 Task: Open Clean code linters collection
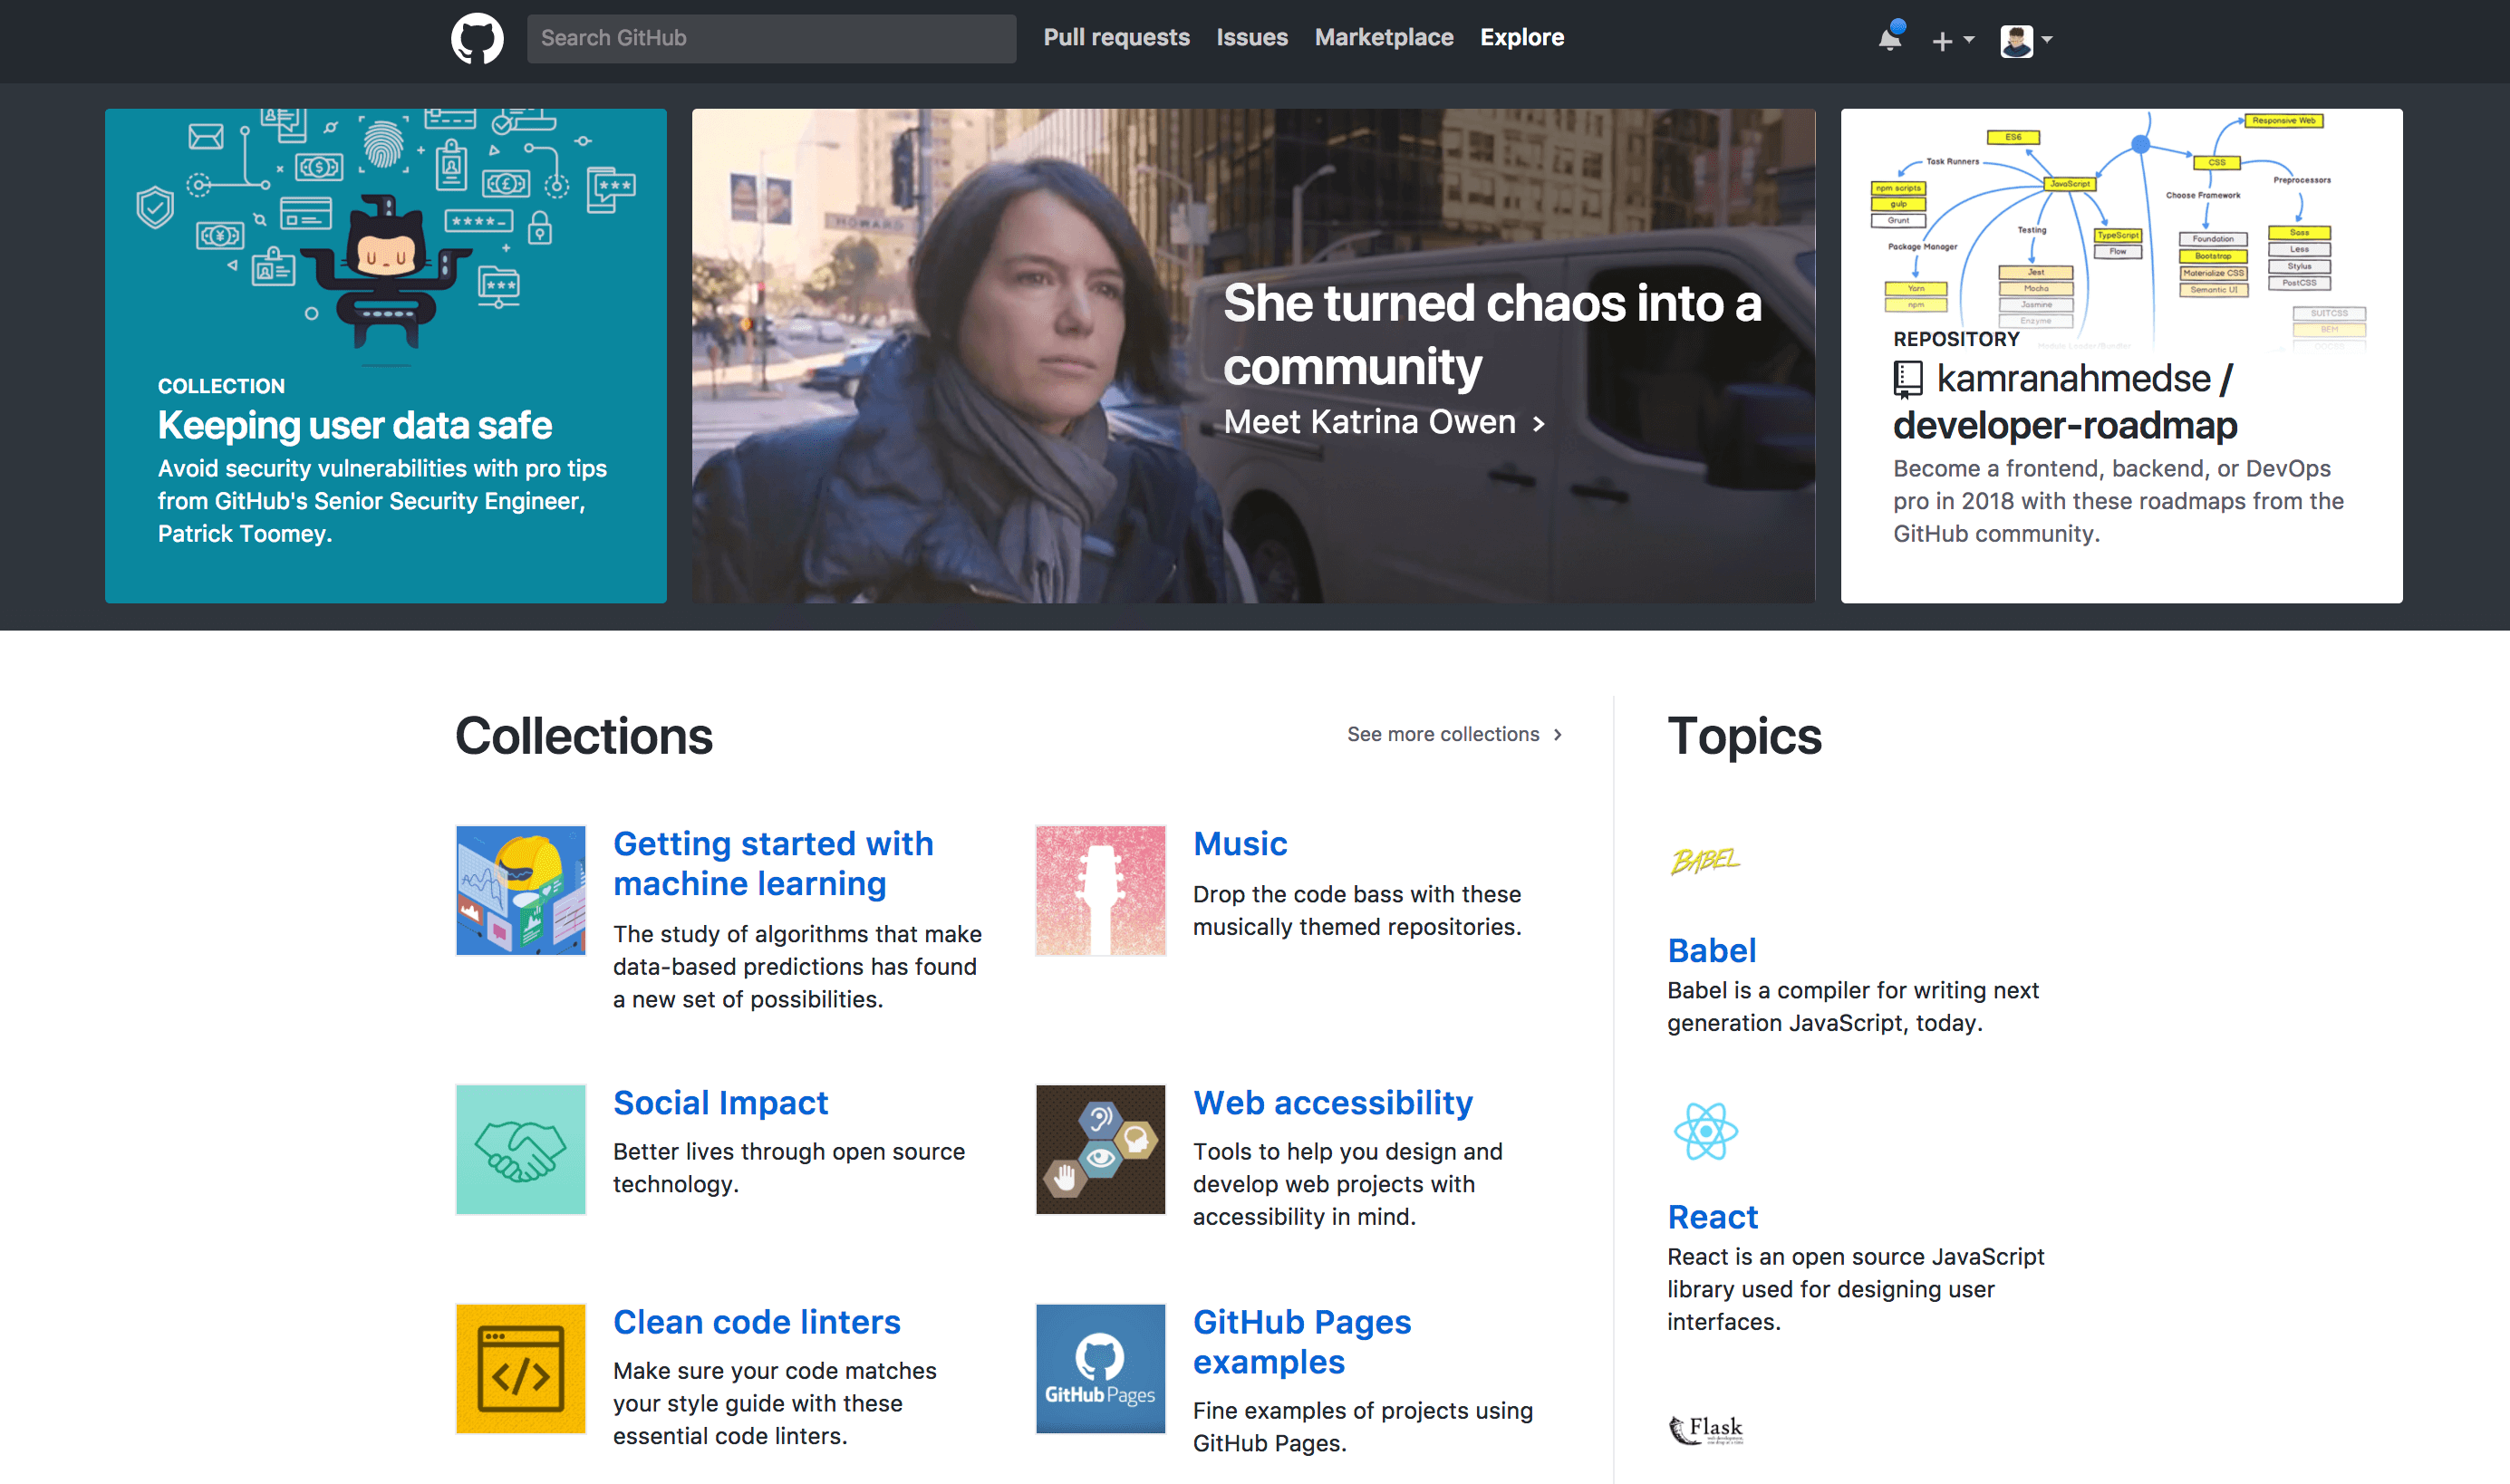pos(756,1322)
